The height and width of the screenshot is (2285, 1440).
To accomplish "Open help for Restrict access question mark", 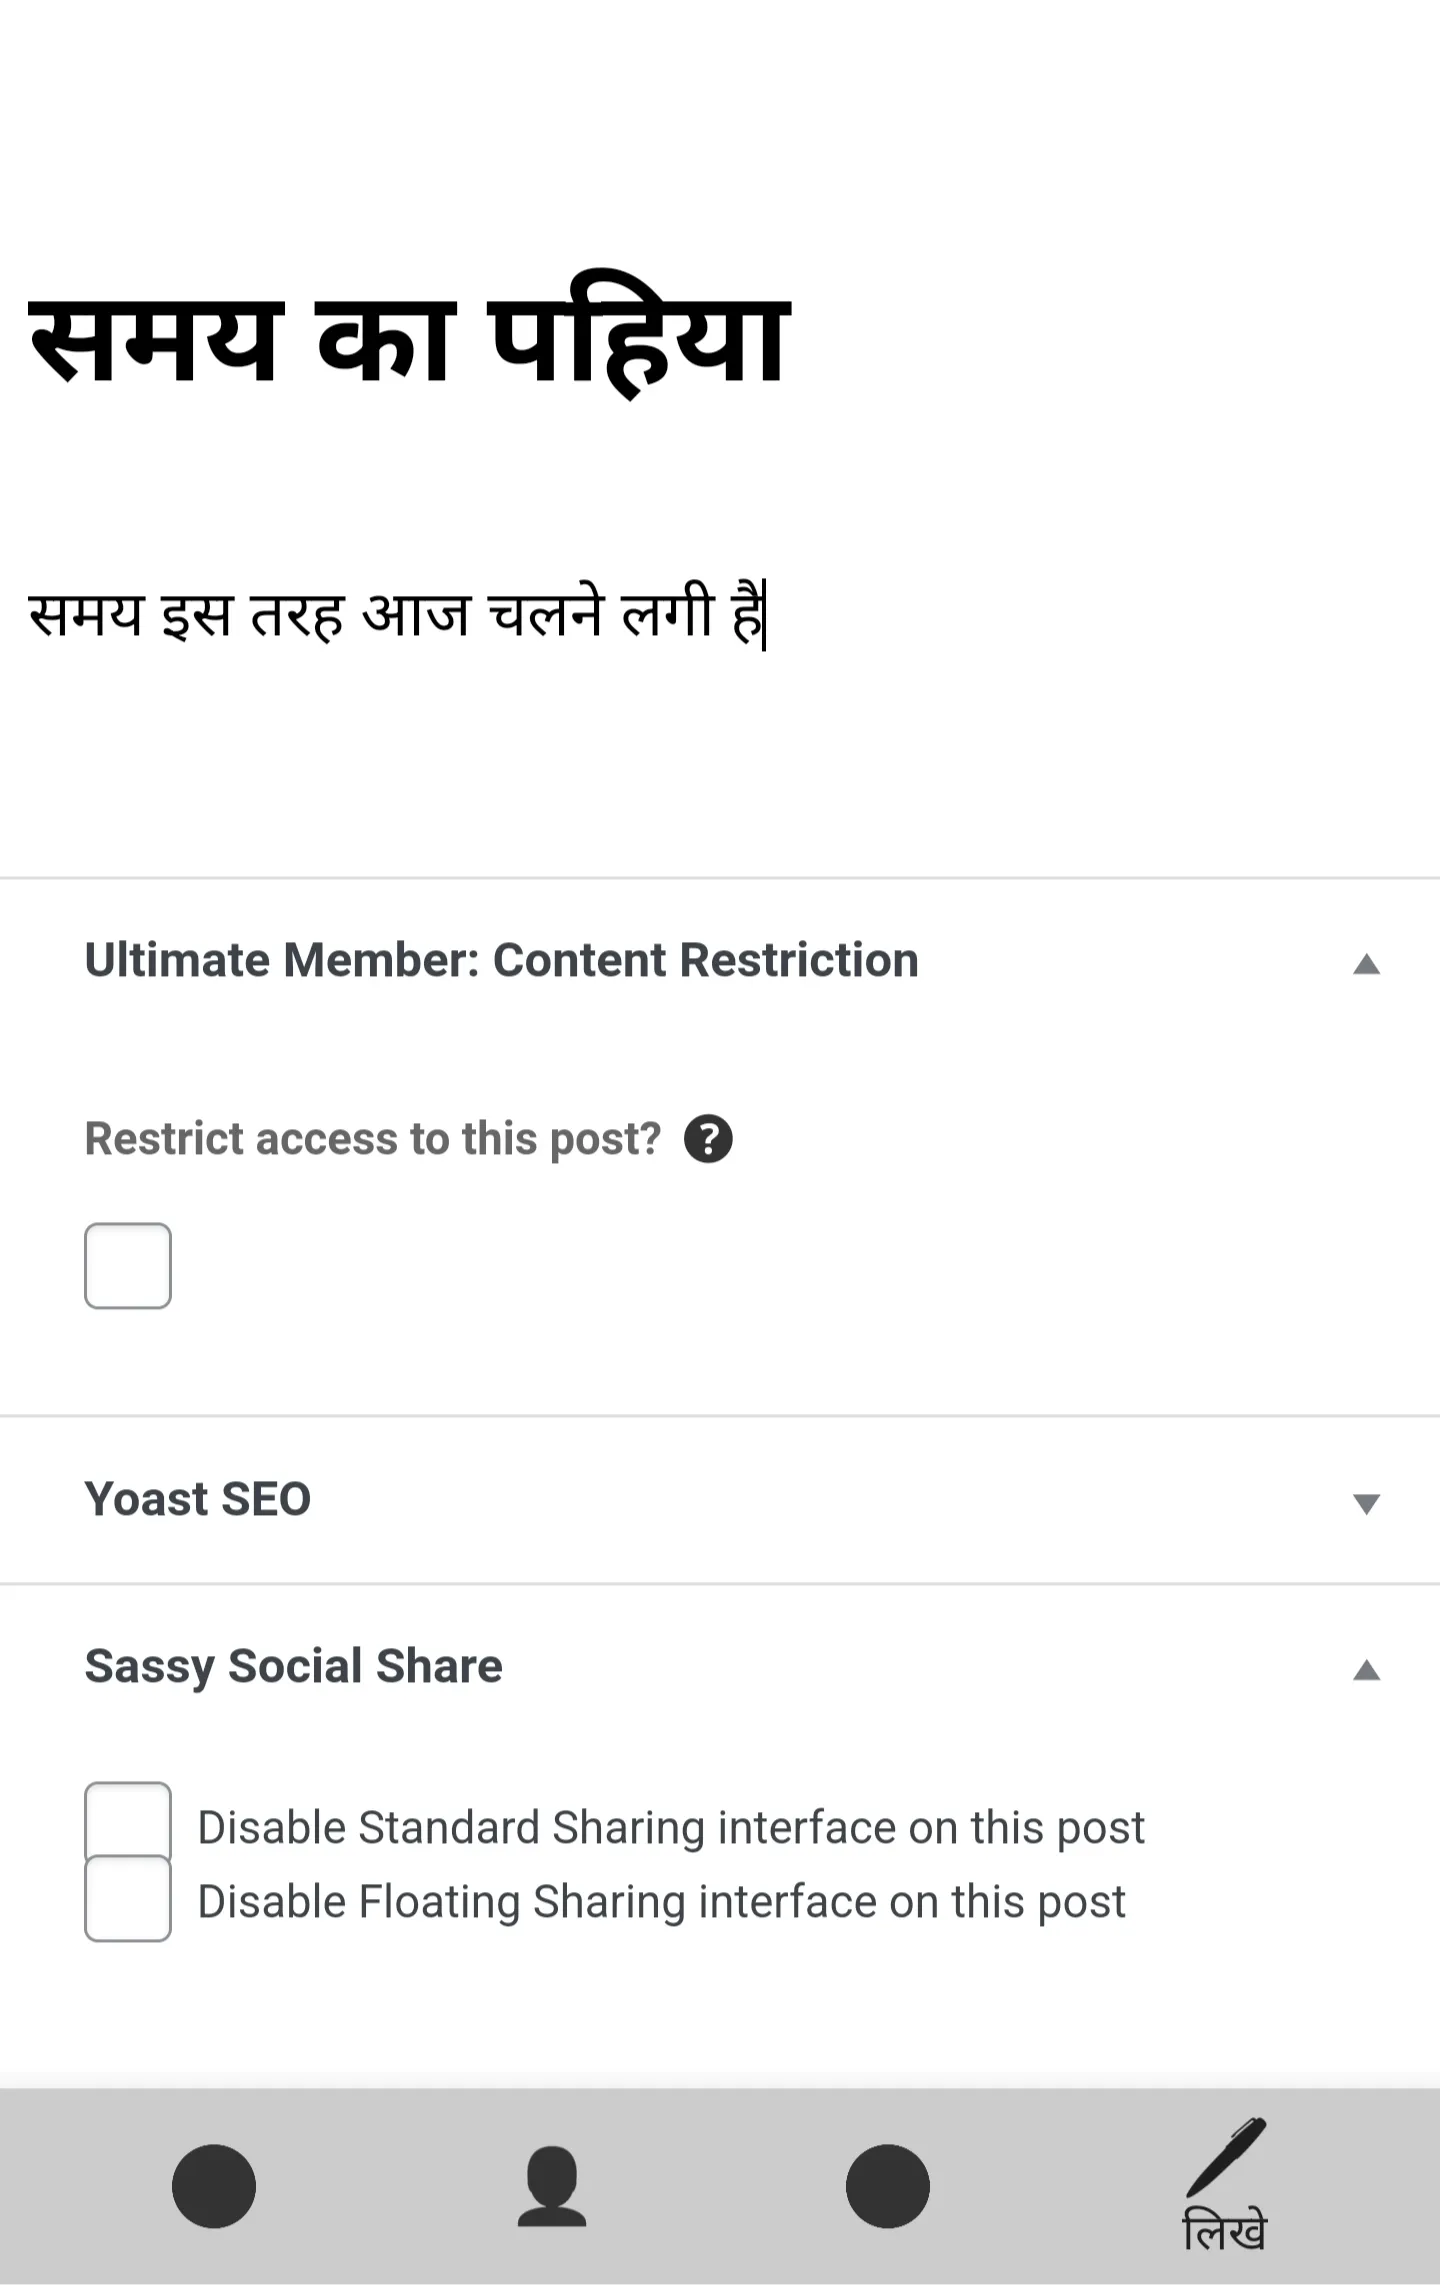I will (708, 1139).
